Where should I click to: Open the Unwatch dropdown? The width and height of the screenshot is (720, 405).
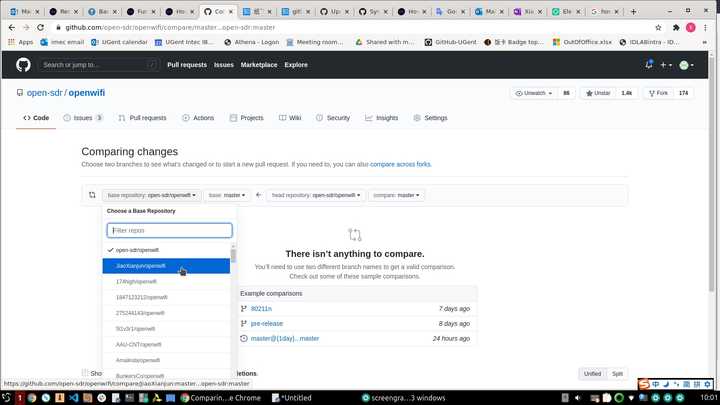(x=534, y=93)
